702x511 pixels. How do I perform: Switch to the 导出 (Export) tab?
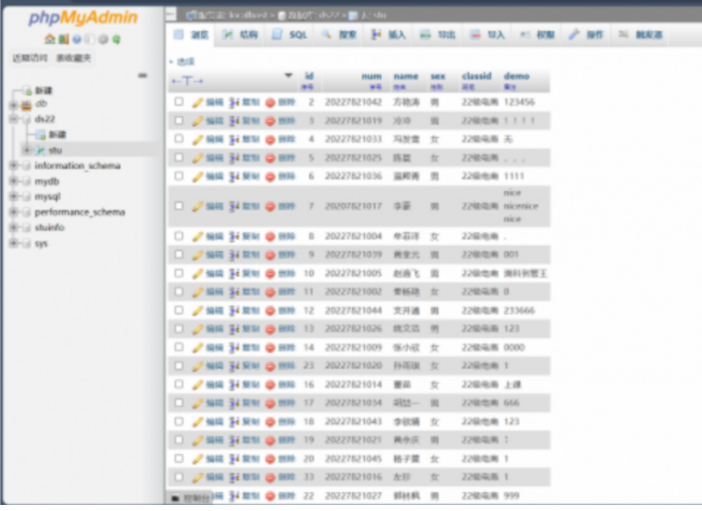pos(438,35)
